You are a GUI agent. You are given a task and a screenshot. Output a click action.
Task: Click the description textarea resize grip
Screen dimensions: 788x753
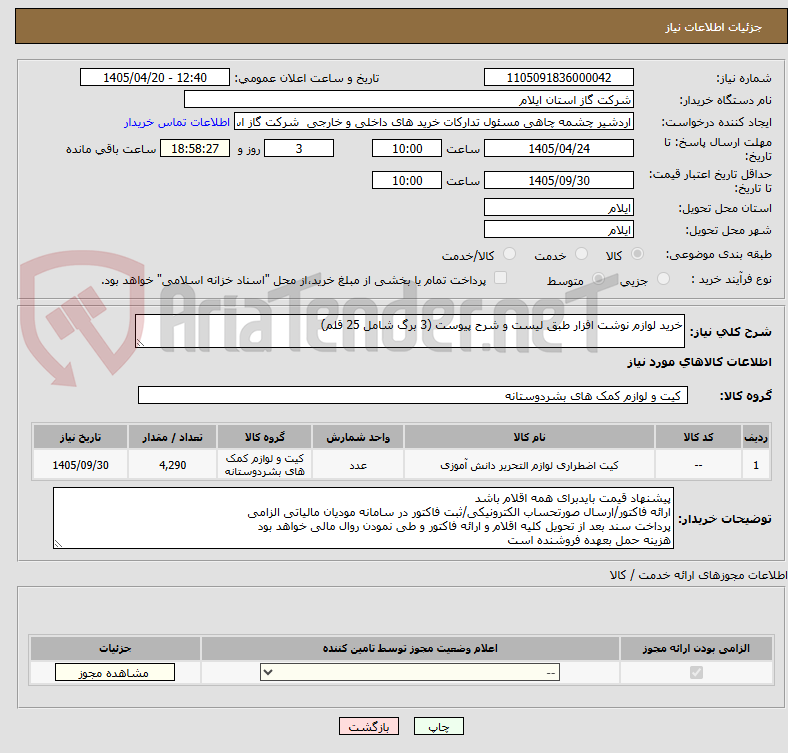point(140,342)
